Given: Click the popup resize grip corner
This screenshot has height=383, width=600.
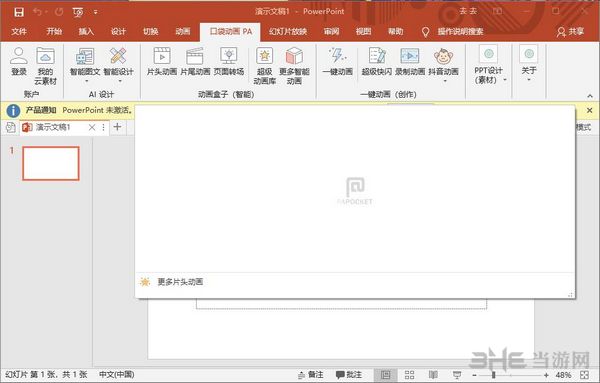Looking at the screenshot, I should [x=570, y=295].
